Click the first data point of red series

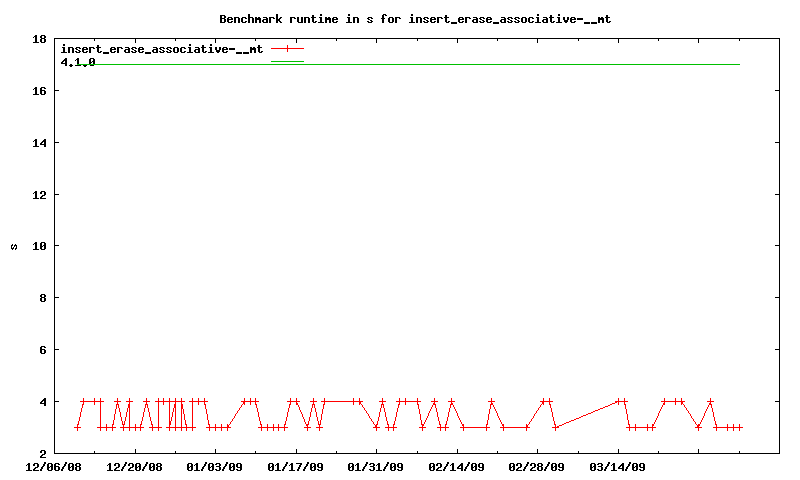click(77, 427)
